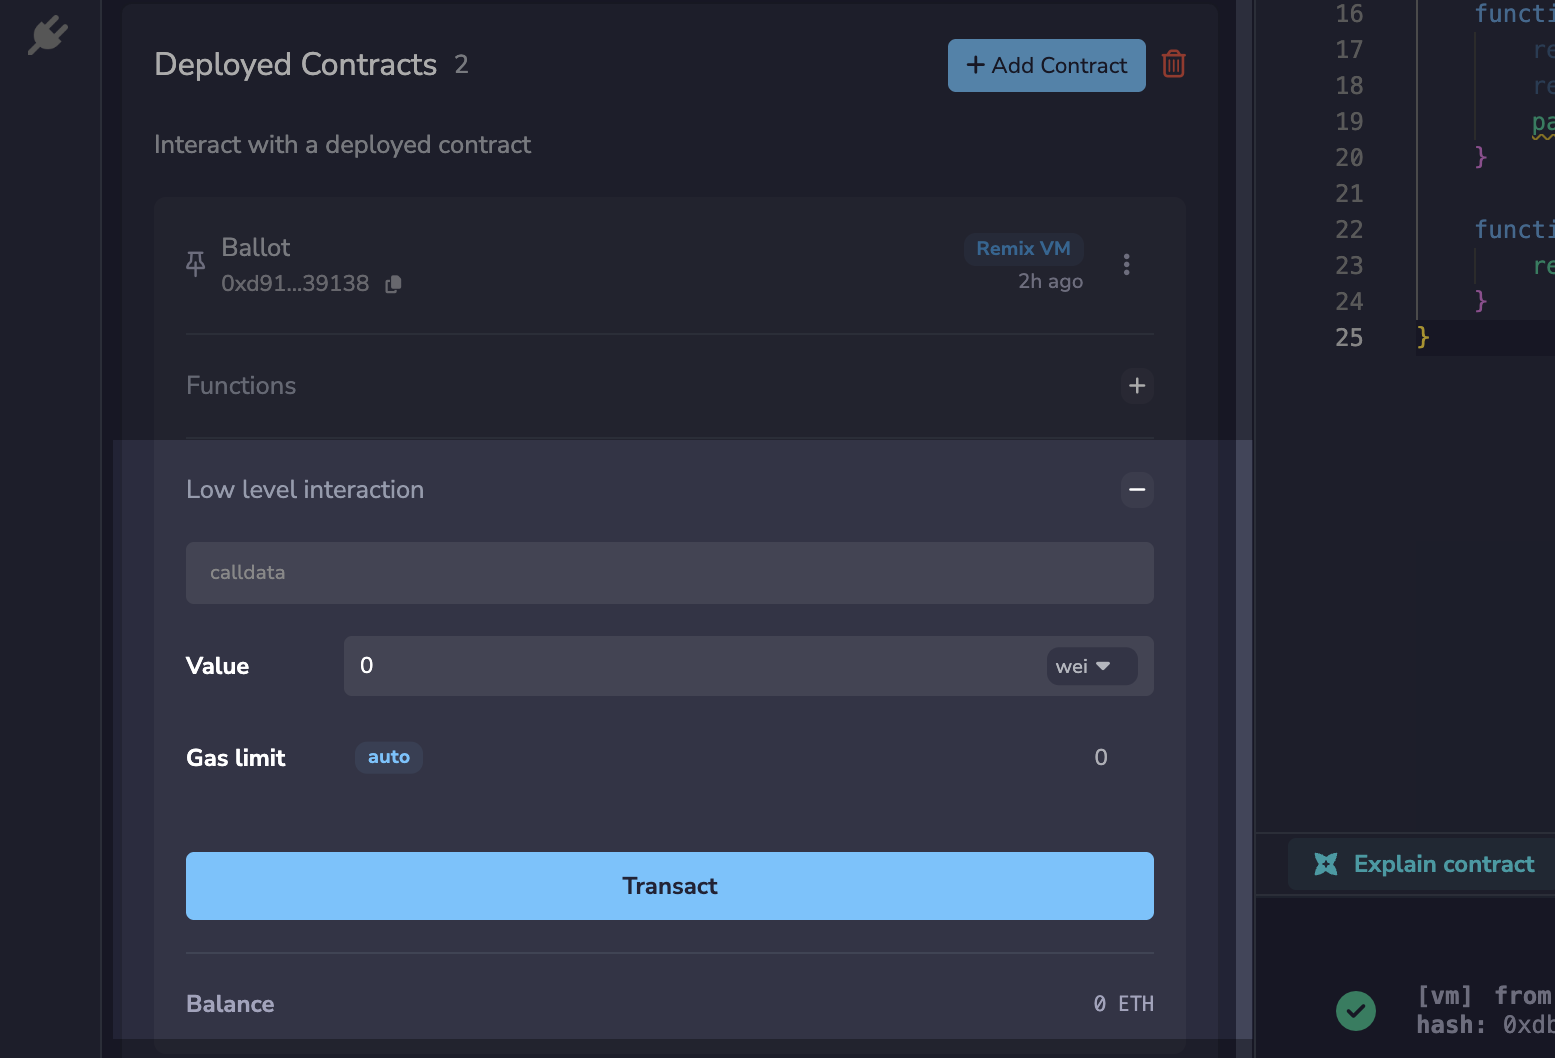Click line number 25 in editor
Screen dimensions: 1555x1058
(x=1349, y=338)
